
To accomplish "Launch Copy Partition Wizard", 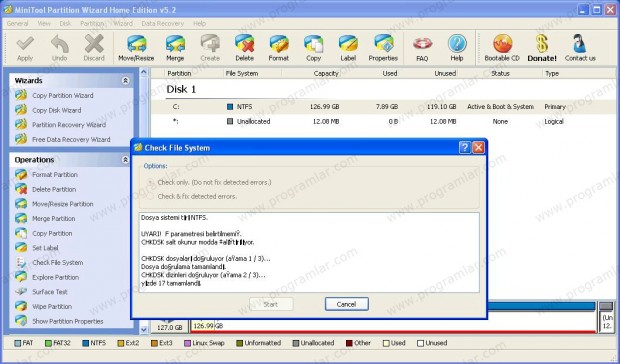I will click(62, 96).
